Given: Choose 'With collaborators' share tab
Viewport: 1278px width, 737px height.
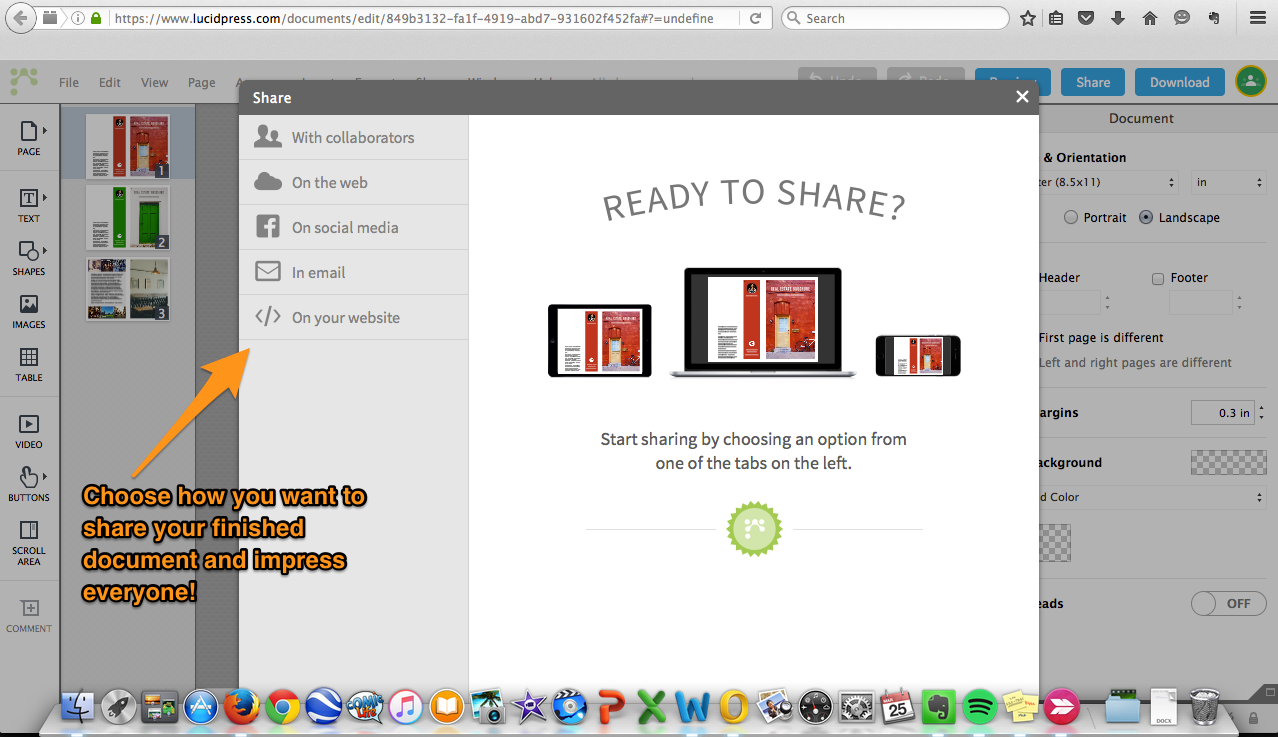Looking at the screenshot, I should point(353,138).
